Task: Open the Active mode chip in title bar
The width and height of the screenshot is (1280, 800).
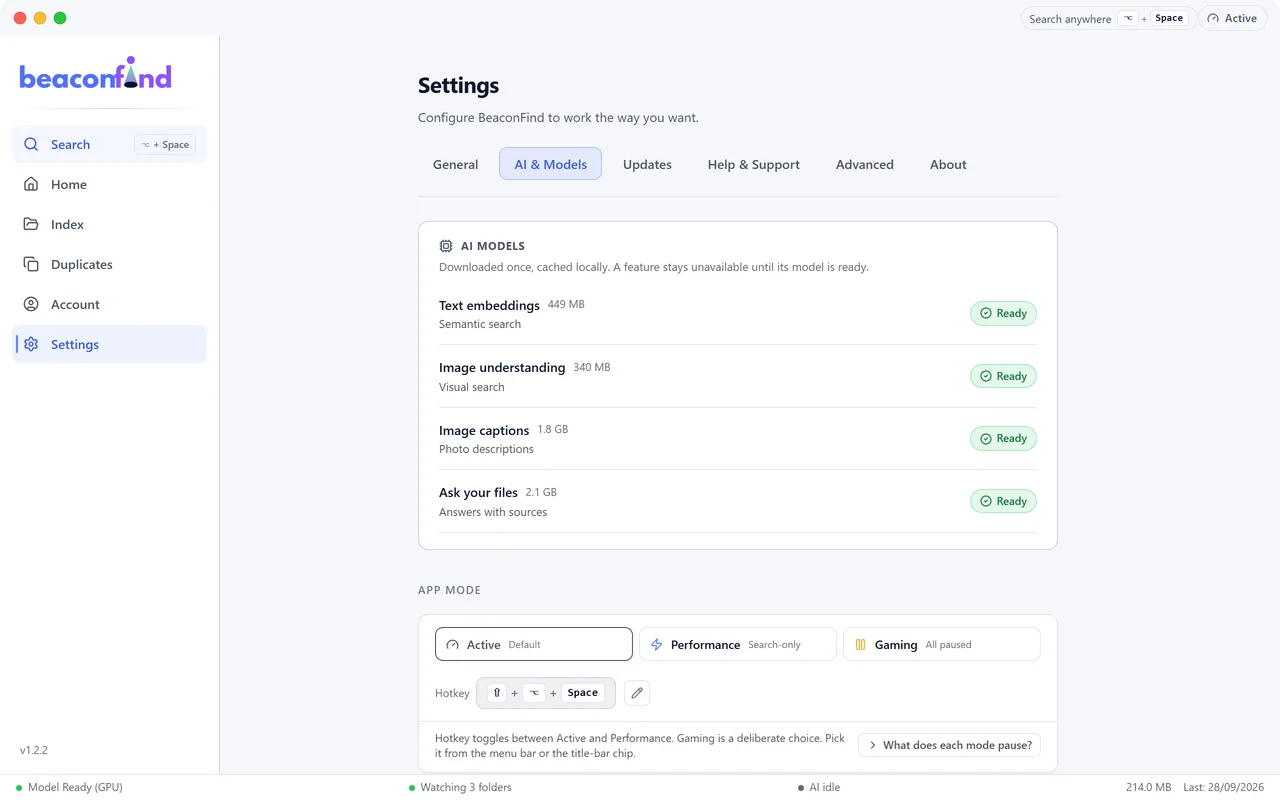Action: click(1232, 18)
